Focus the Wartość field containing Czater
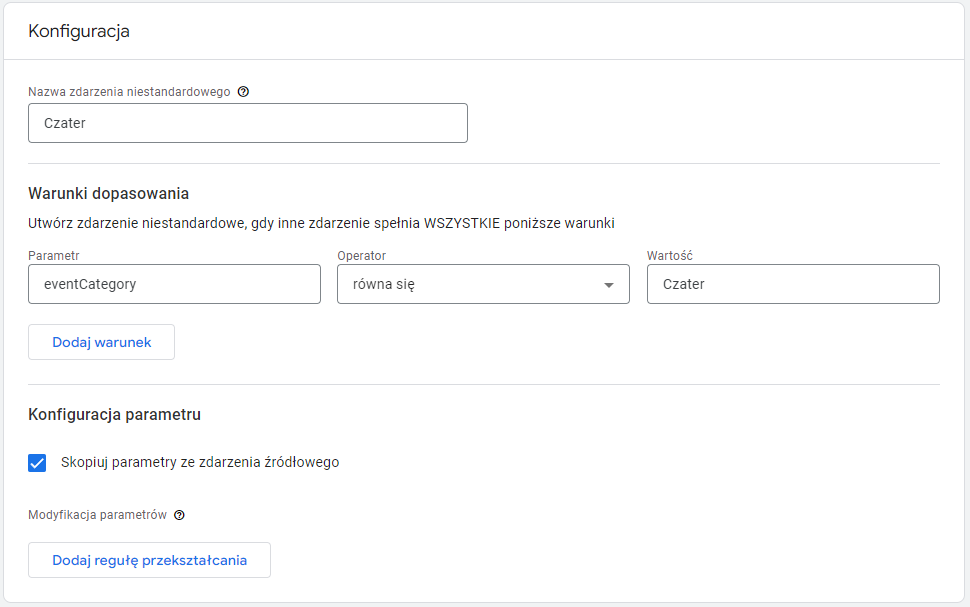The height and width of the screenshot is (607, 970). (x=793, y=284)
